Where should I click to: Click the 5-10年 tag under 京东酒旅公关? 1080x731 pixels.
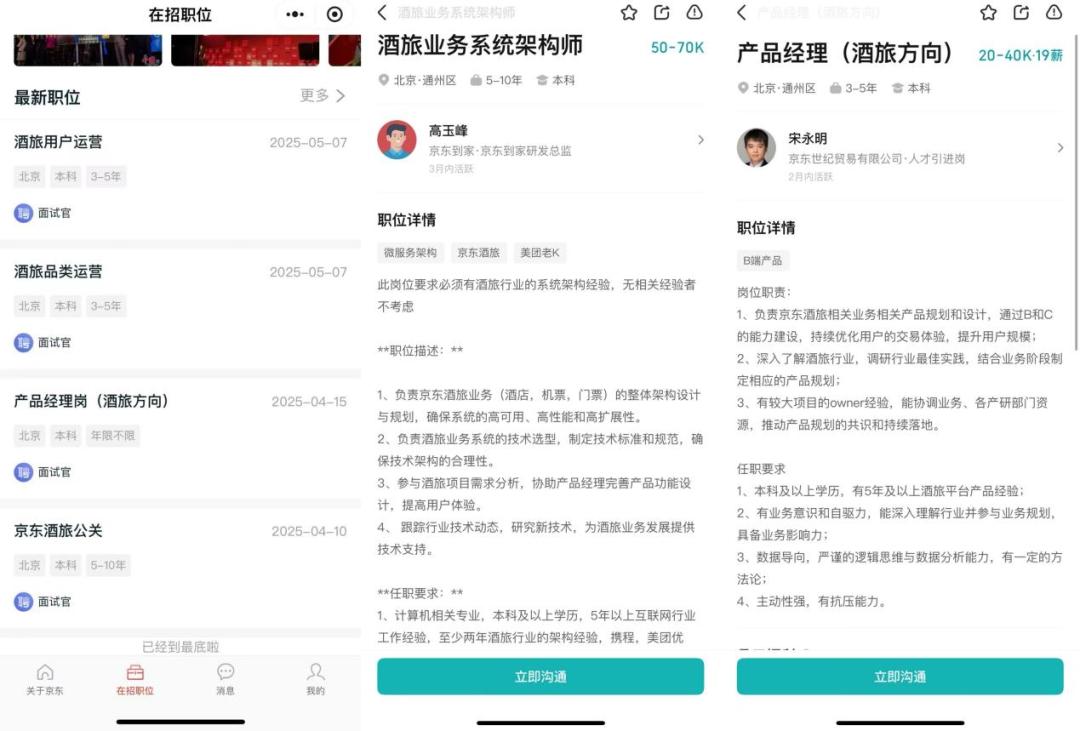[x=108, y=565]
